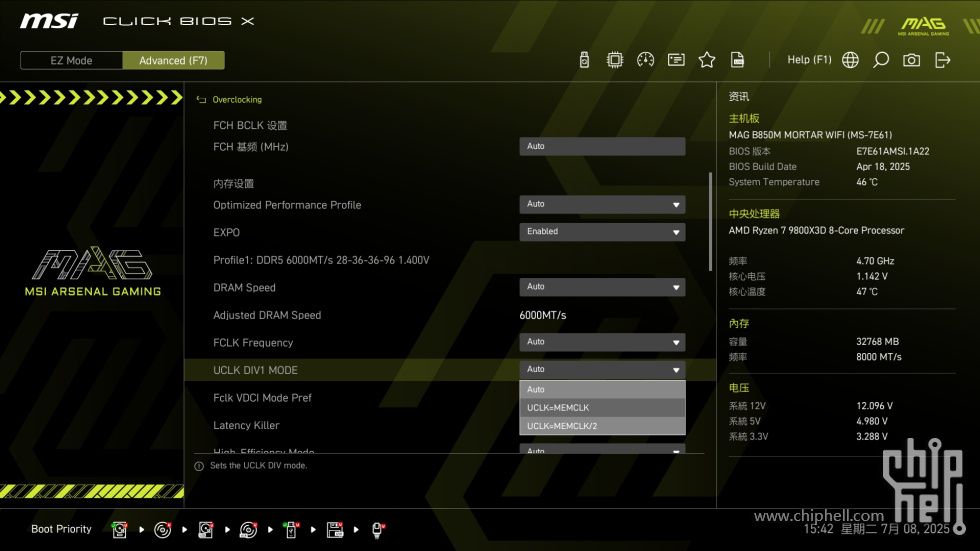
Task: Open Help (F1)
Action: coord(809,59)
